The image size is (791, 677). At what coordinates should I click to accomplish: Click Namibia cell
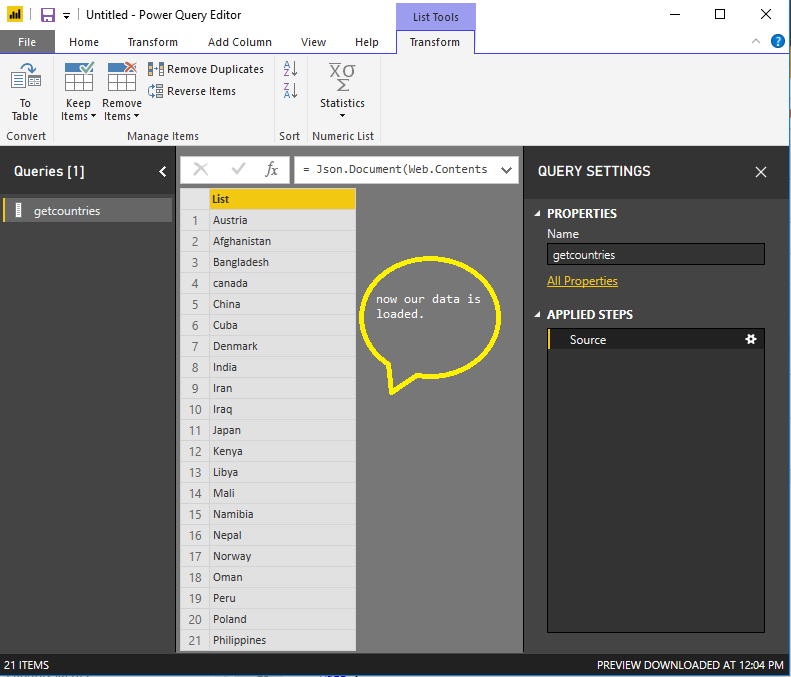tap(282, 515)
